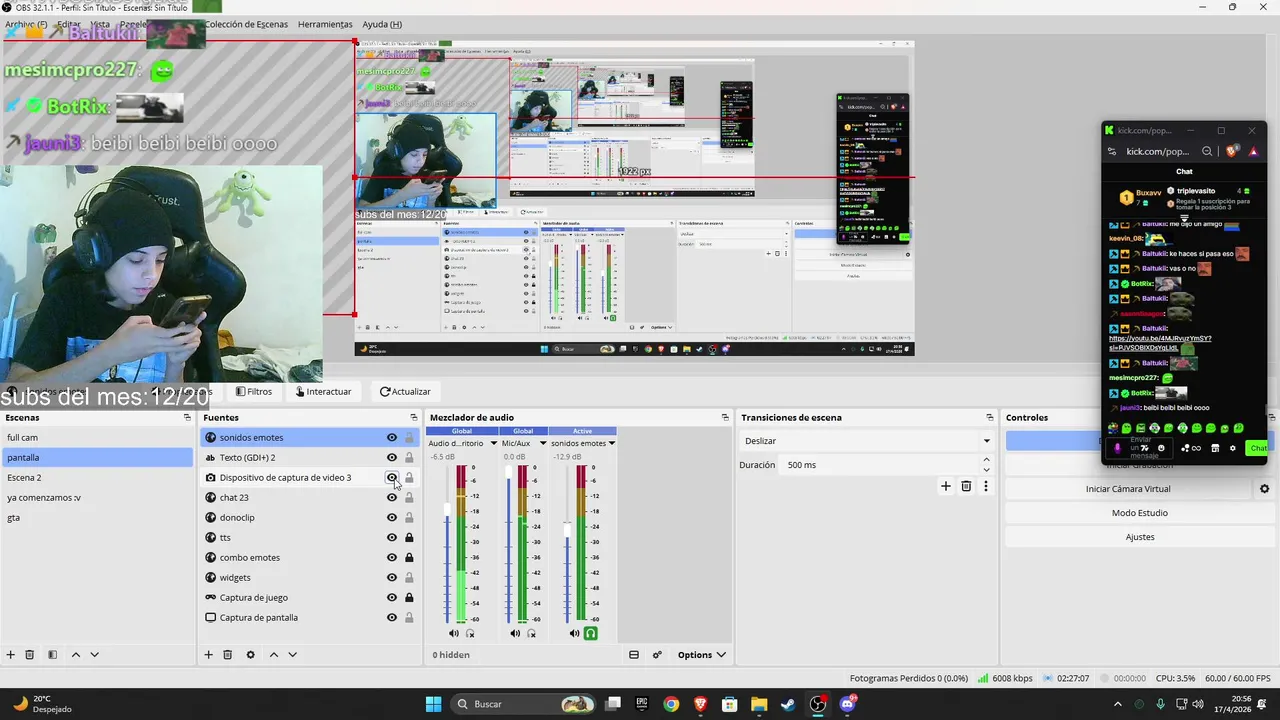Toggle monitoring on Audio del escritorio

470,633
